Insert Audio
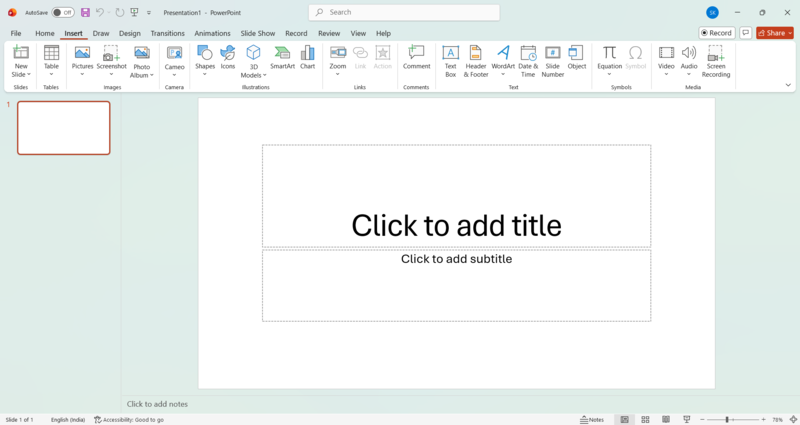Image resolution: width=800 pixels, height=425 pixels. click(689, 61)
